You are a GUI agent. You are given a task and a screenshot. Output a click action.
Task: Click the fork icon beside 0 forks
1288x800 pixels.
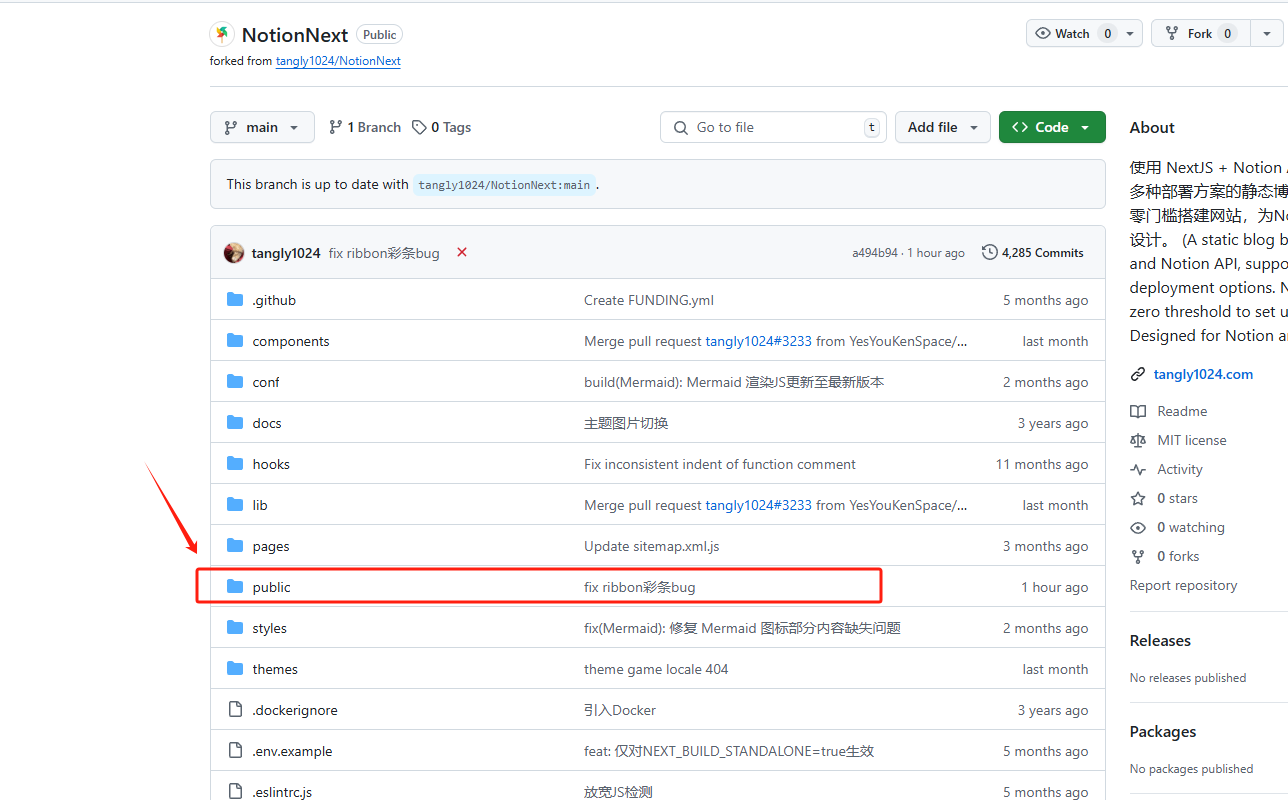point(1138,556)
